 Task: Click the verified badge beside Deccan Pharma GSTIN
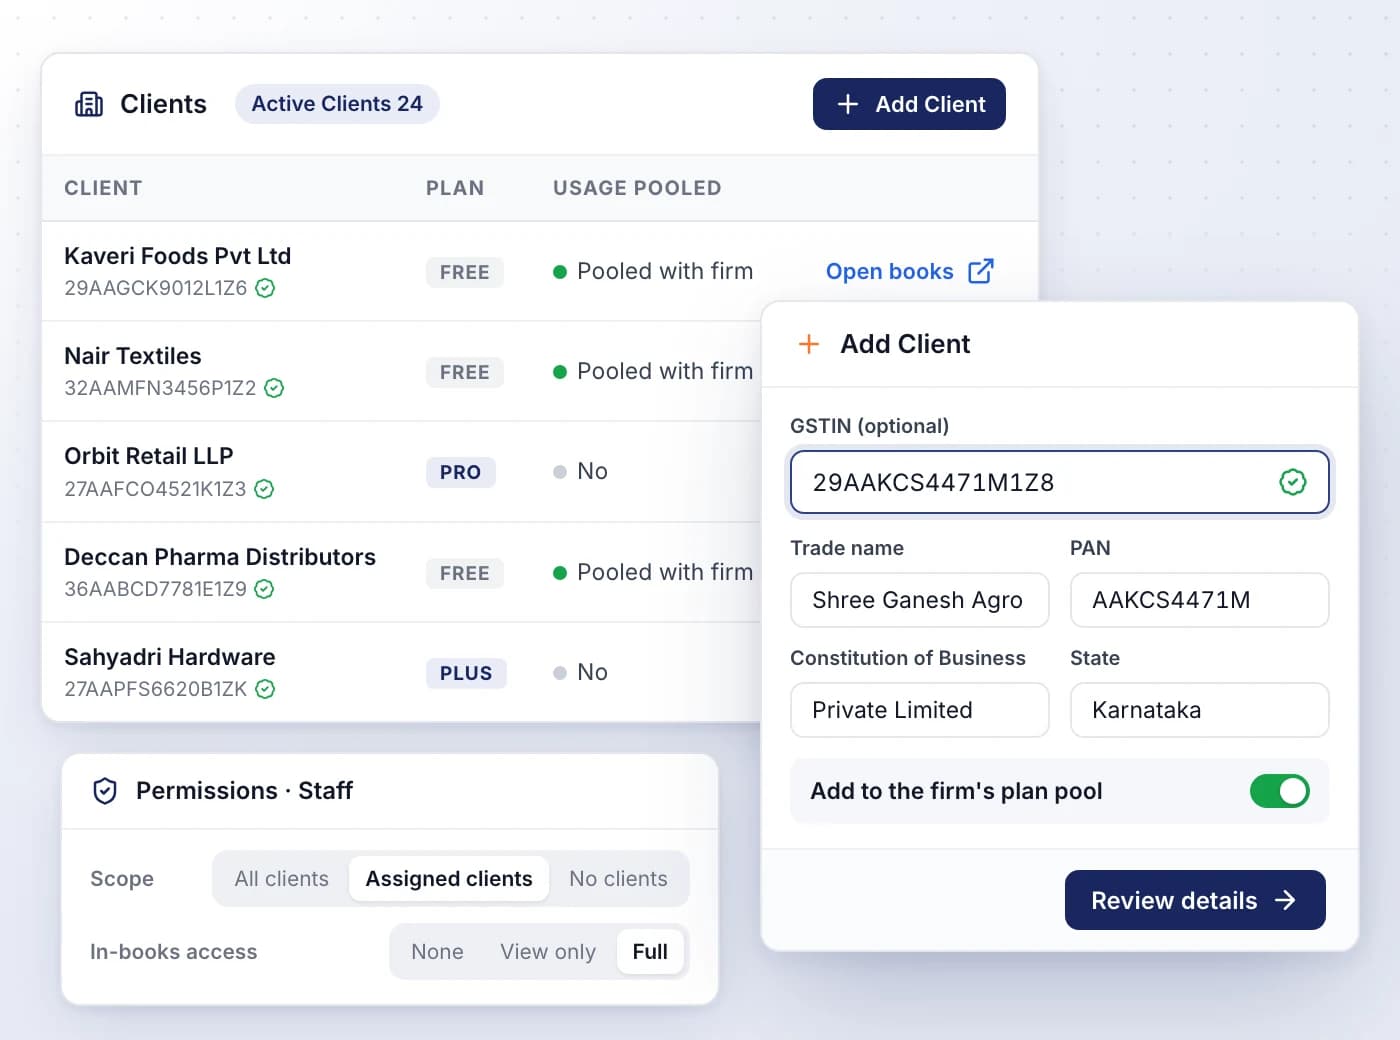(x=264, y=589)
